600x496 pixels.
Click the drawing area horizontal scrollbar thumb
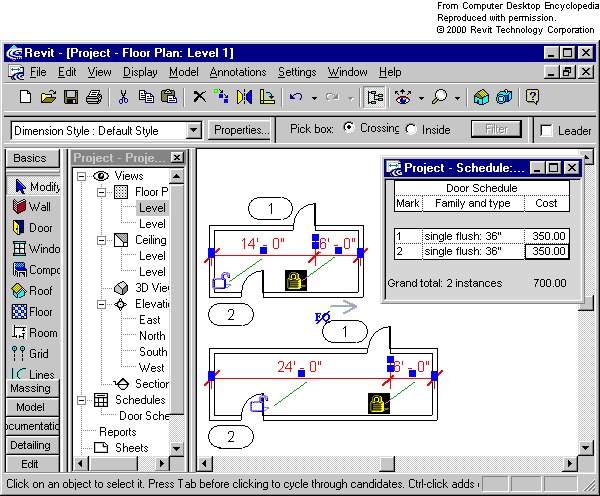[388, 464]
